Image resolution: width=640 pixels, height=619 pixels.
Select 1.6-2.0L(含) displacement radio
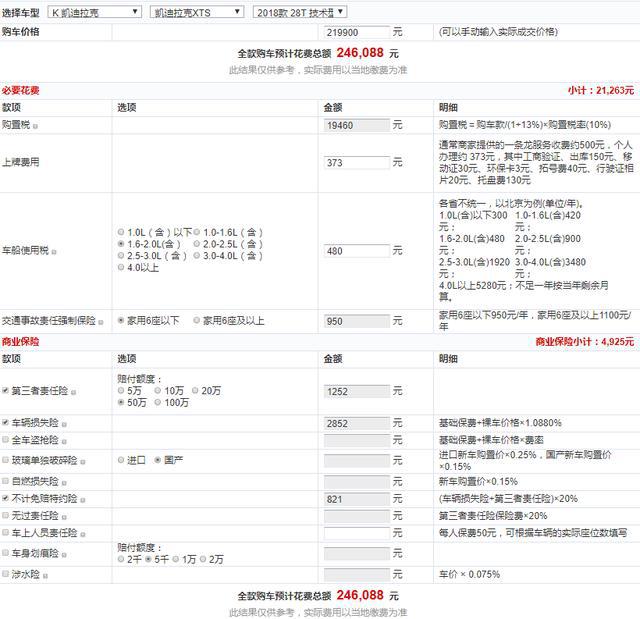121,244
